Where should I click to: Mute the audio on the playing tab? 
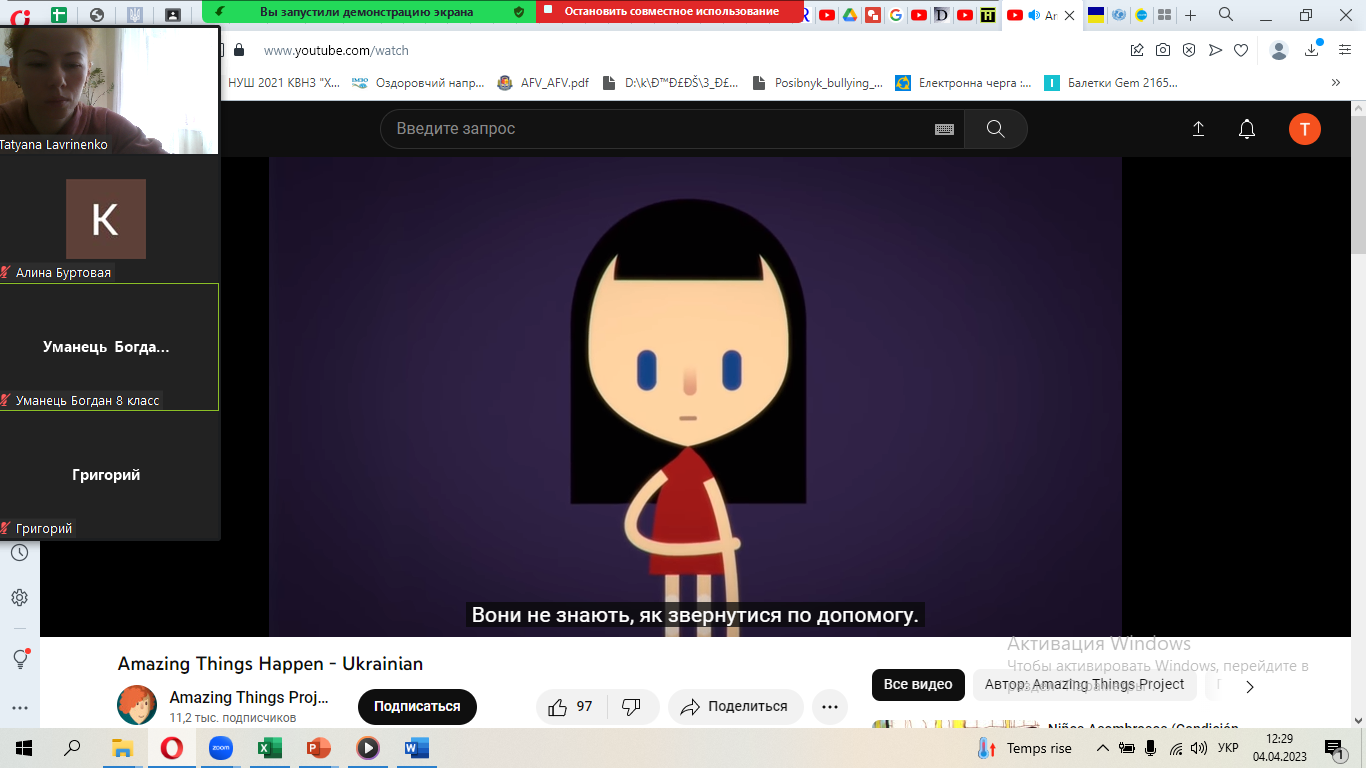click(1033, 15)
